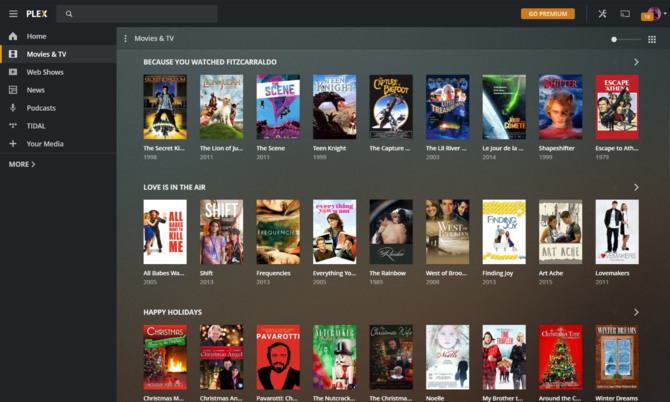Open the Your Media sidebar item
670x402 pixels.
[58, 144]
